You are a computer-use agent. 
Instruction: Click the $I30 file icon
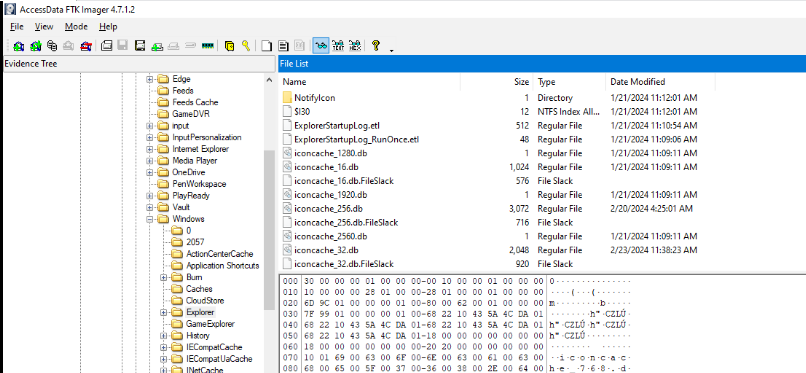[x=287, y=111]
